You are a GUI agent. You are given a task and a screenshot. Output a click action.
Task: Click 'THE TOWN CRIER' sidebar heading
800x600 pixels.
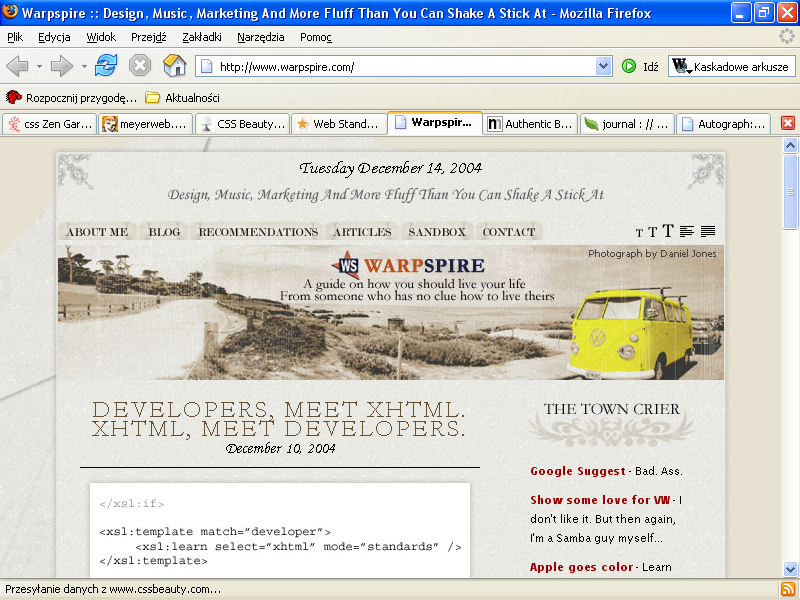611,409
